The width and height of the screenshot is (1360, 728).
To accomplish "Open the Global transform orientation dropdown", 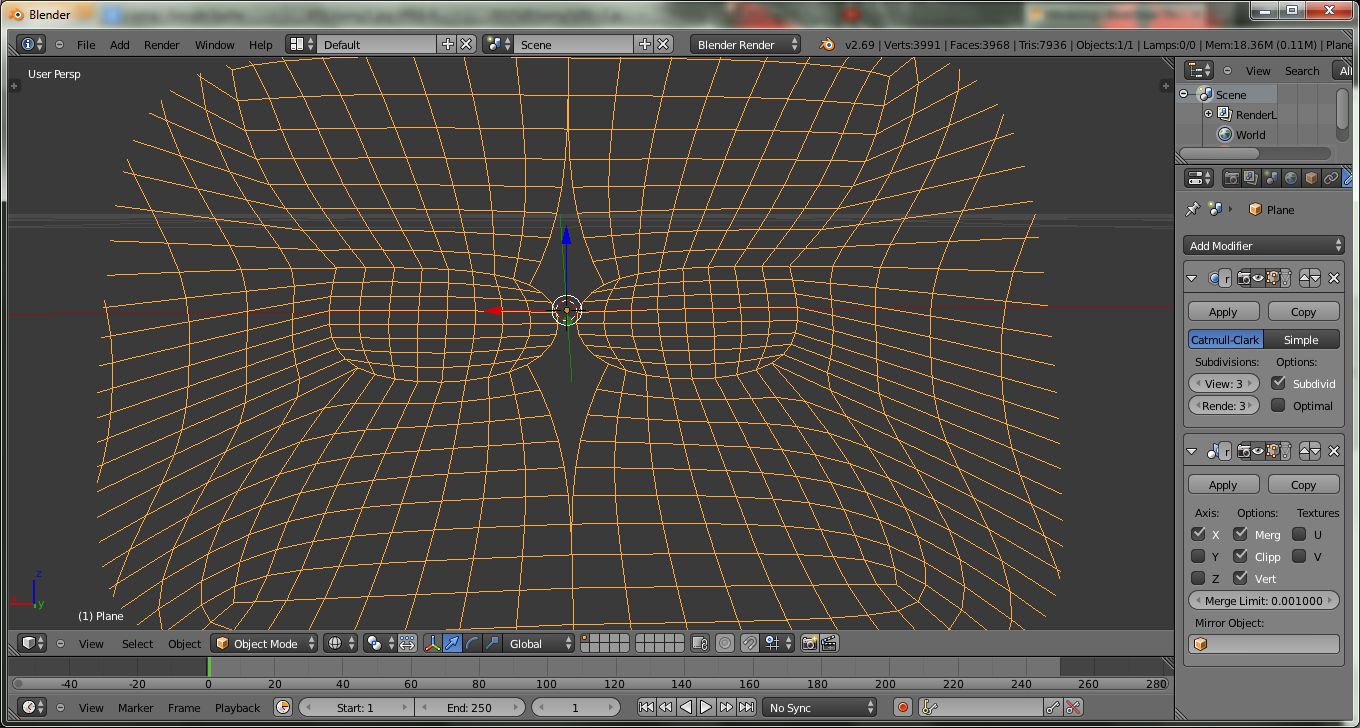I will (x=540, y=644).
